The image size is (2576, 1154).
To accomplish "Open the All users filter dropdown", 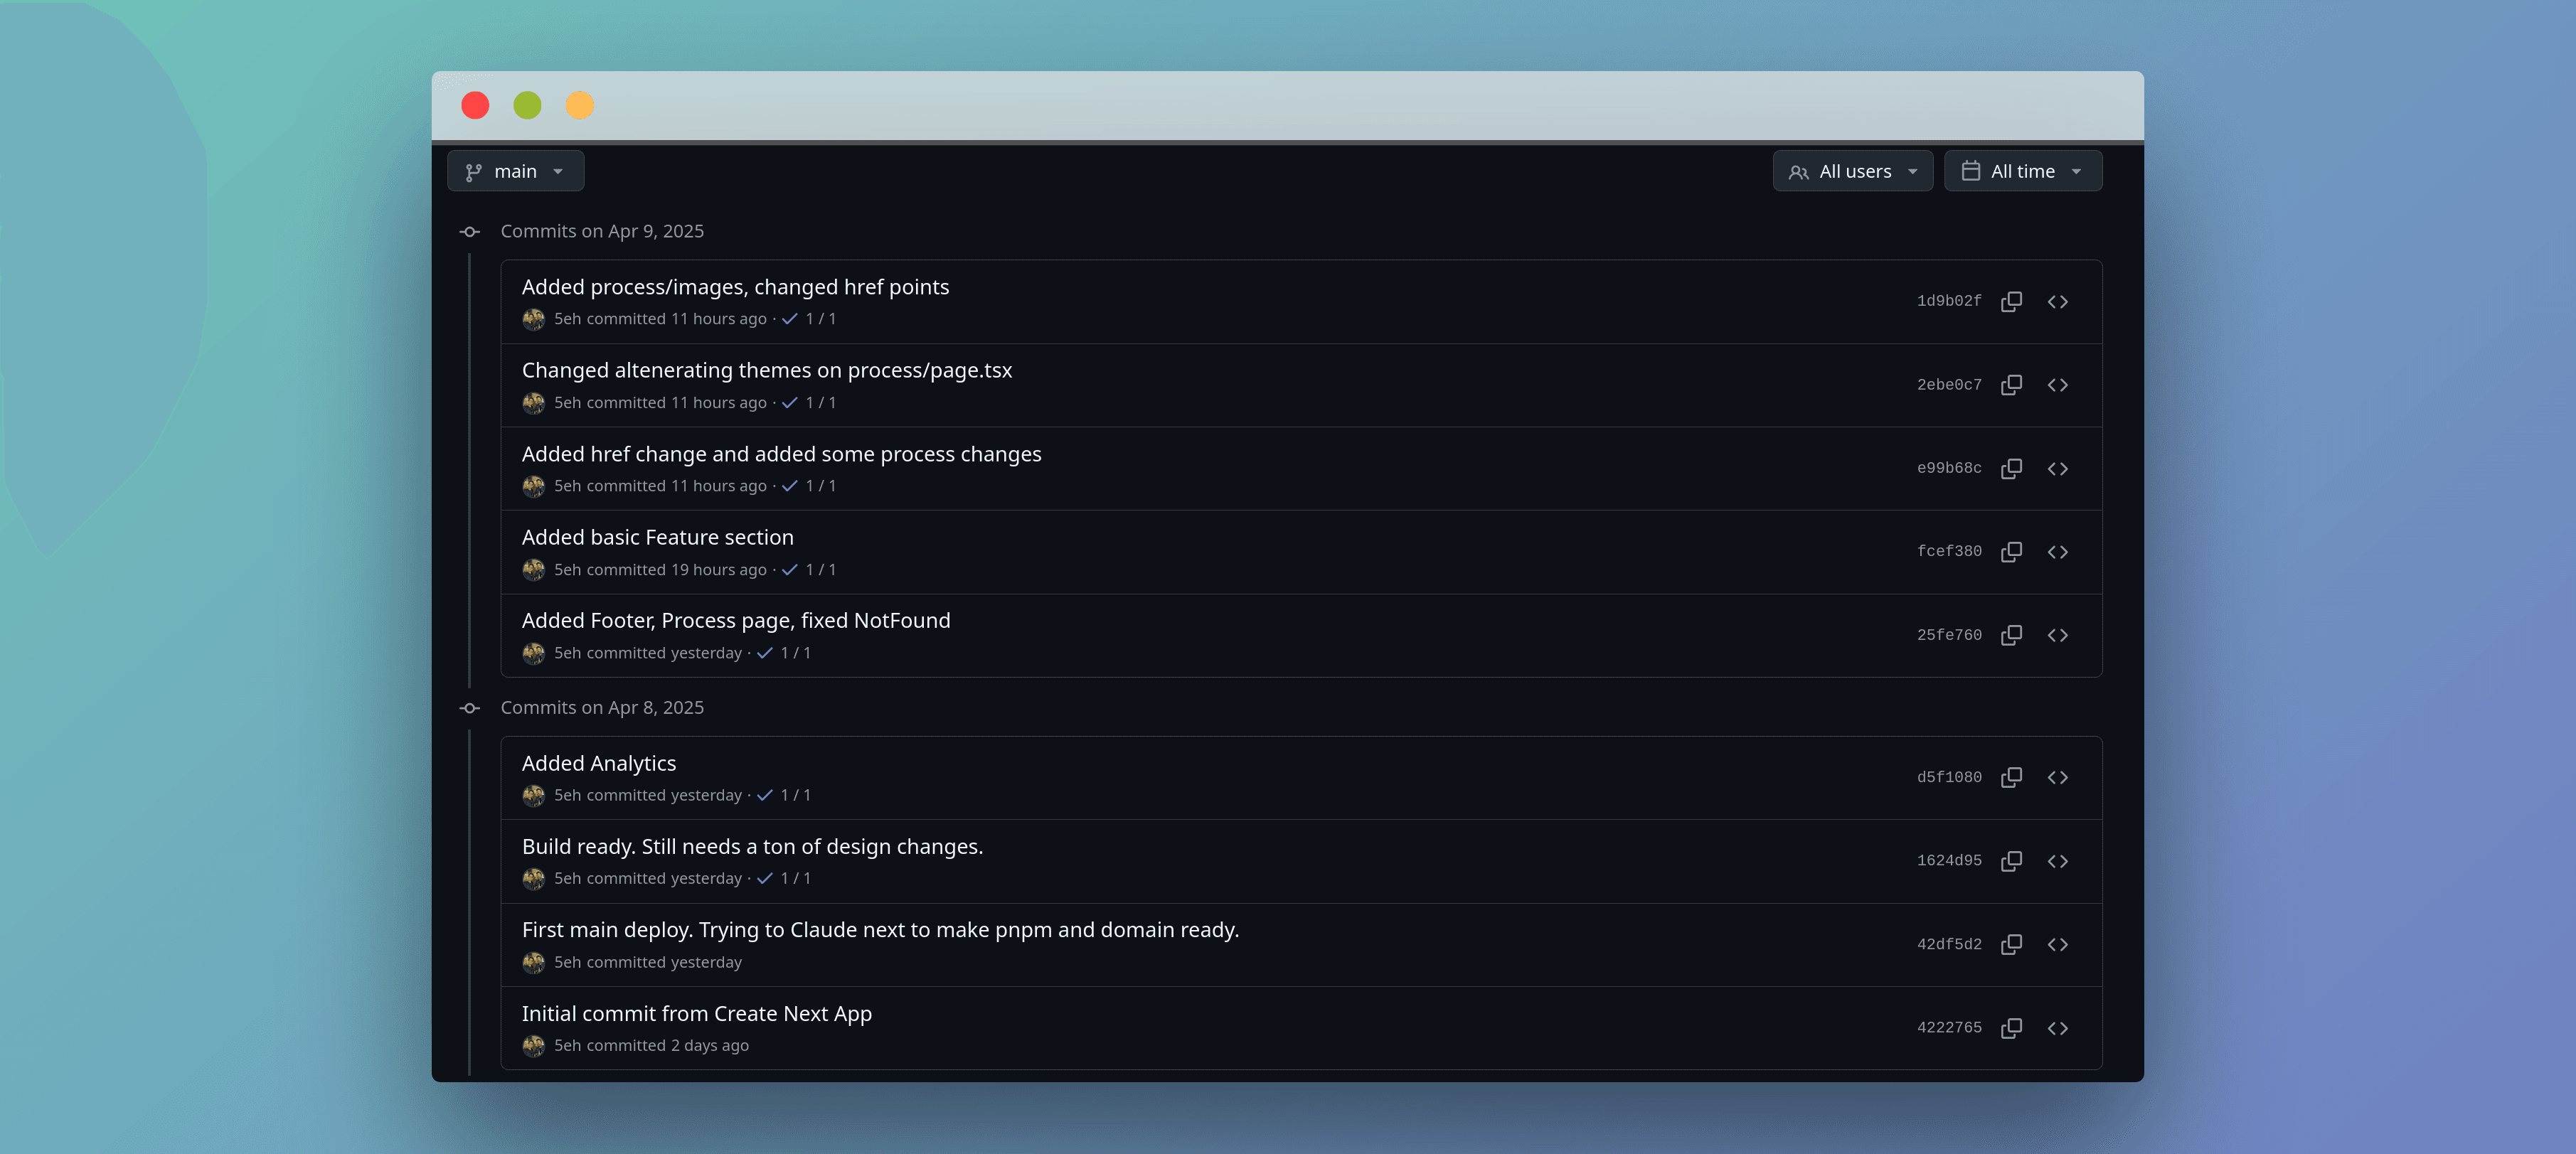I will (x=1852, y=171).
